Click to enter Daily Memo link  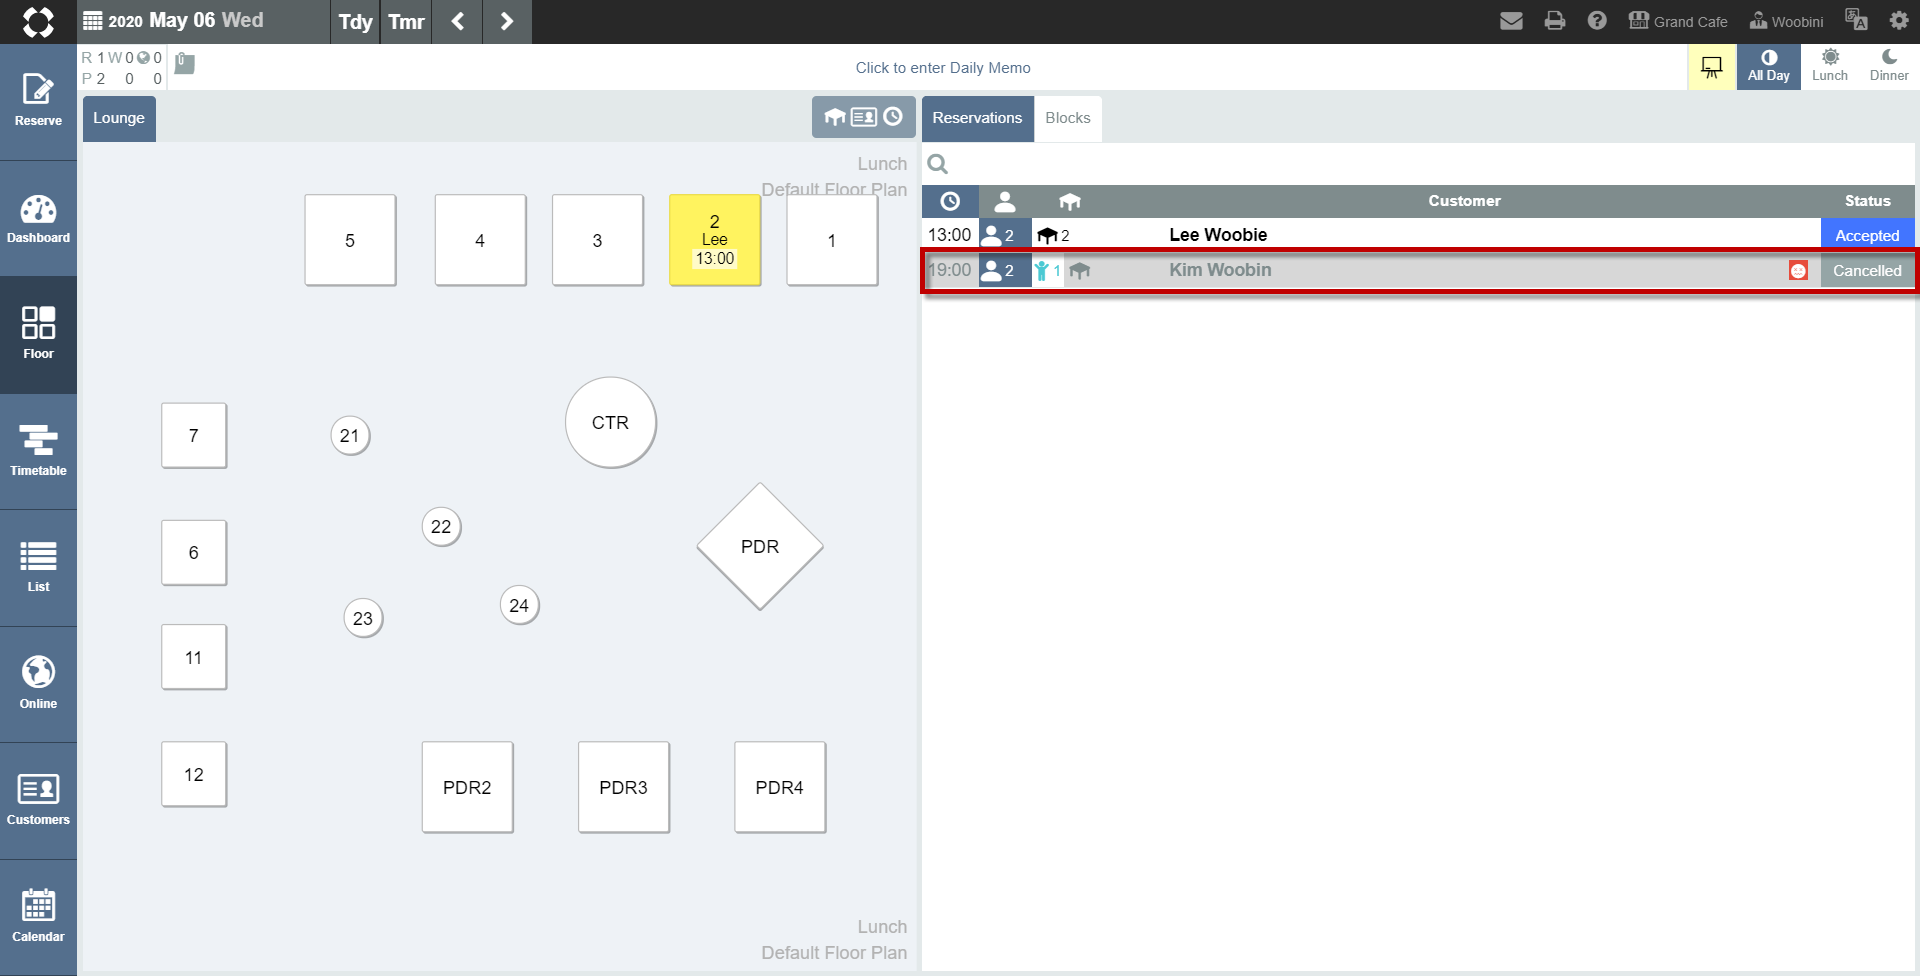(x=943, y=68)
